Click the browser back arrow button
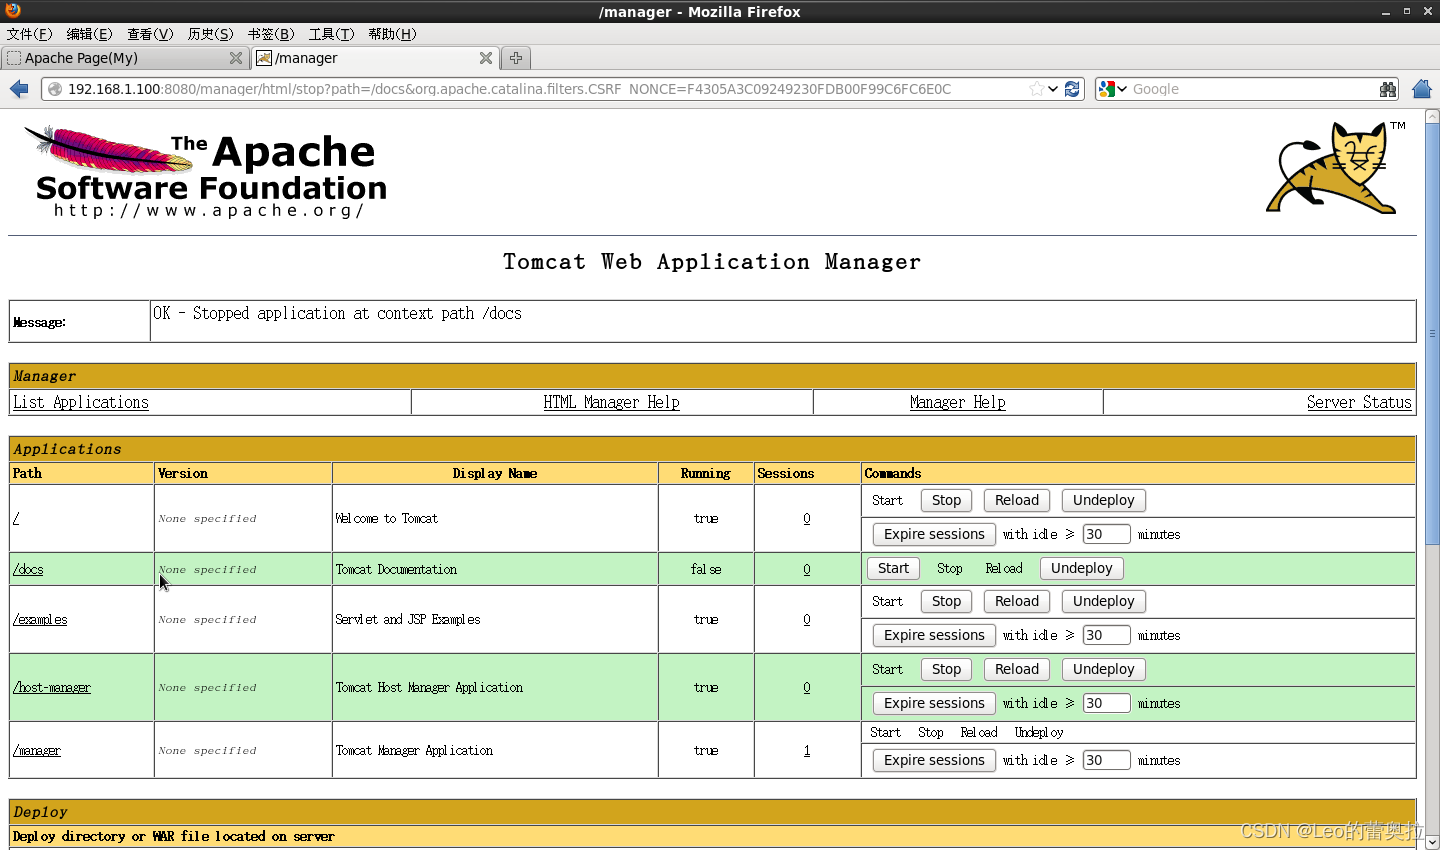The image size is (1440, 850). [19, 89]
